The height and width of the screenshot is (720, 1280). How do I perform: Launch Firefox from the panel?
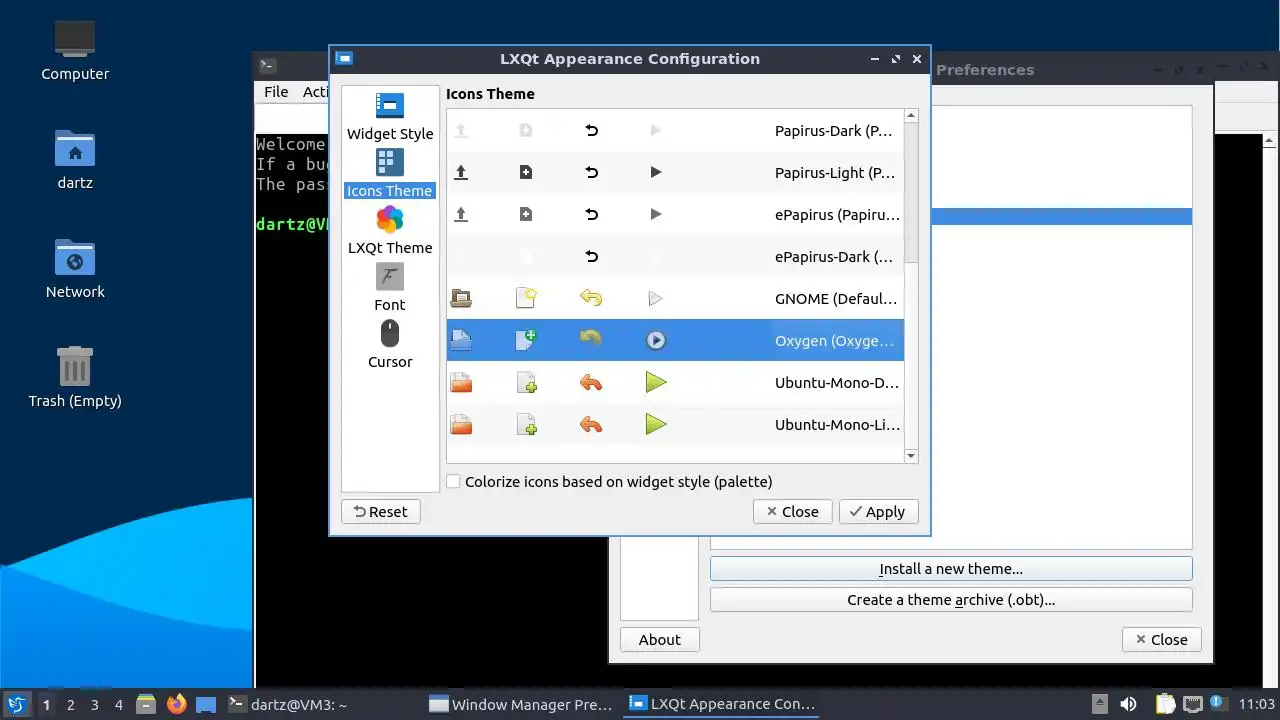(x=177, y=704)
